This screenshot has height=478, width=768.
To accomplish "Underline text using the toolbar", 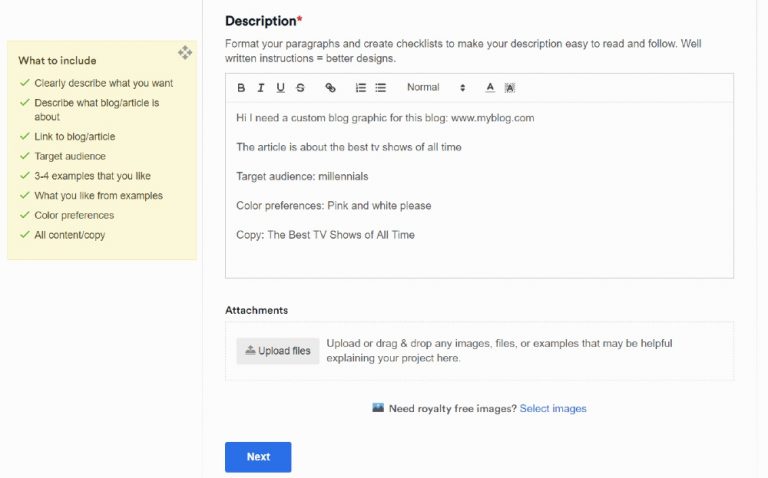I will 280,88.
